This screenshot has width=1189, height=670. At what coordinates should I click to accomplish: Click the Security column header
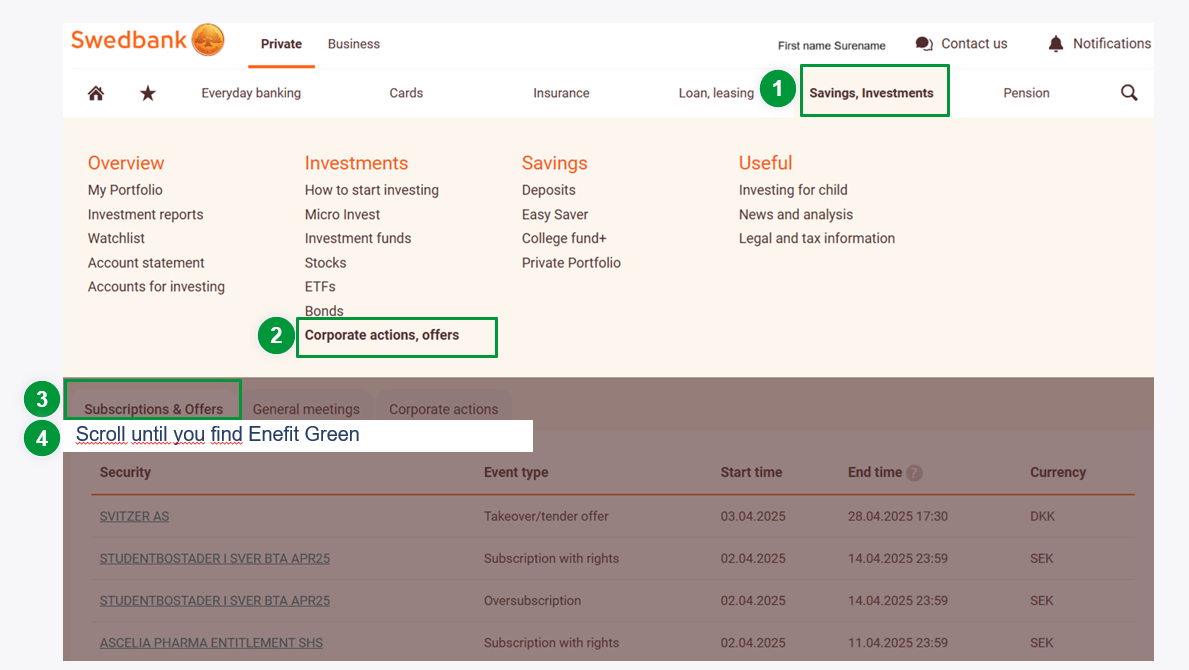[125, 472]
